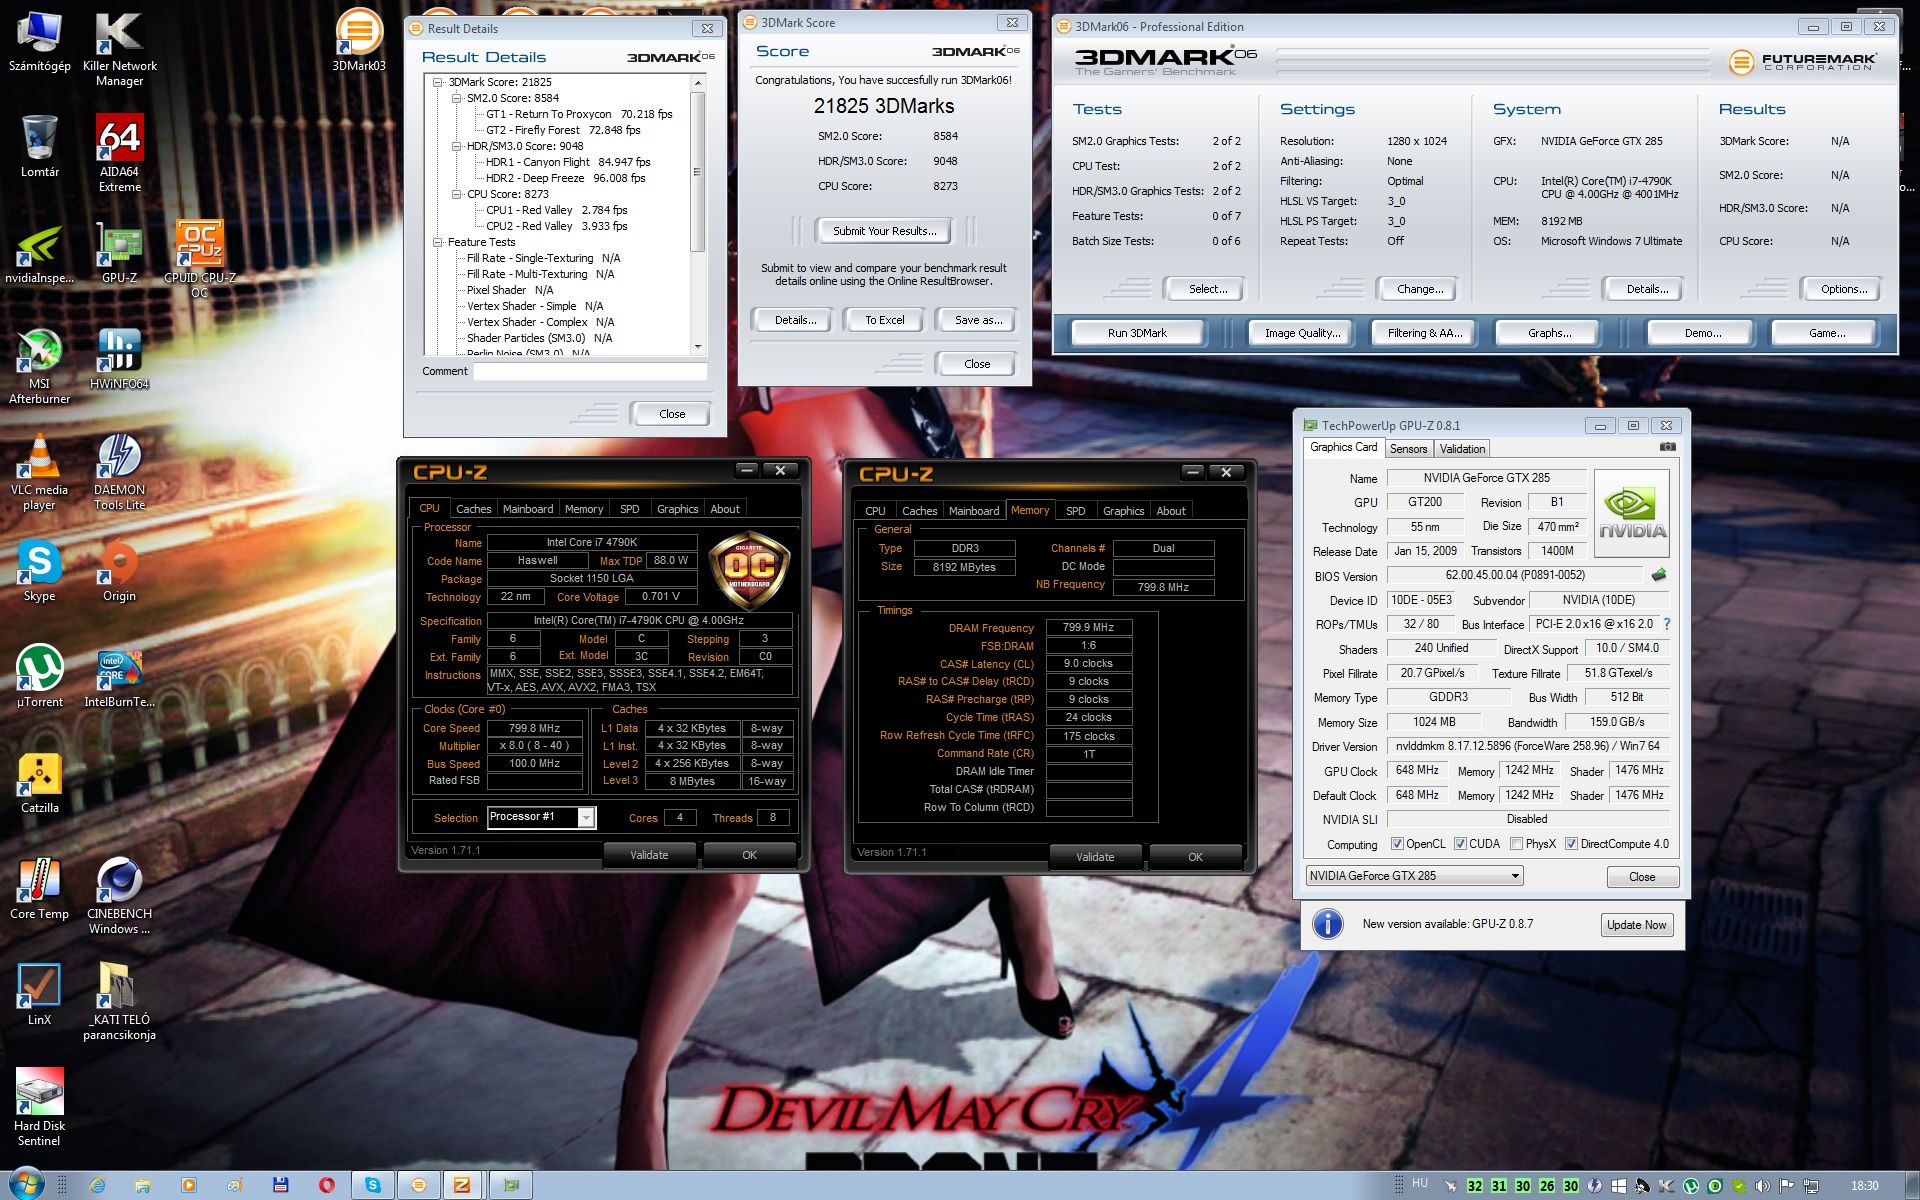Click the Opera icon in taskbar
1920x1200 pixels.
pyautogui.click(x=327, y=1185)
